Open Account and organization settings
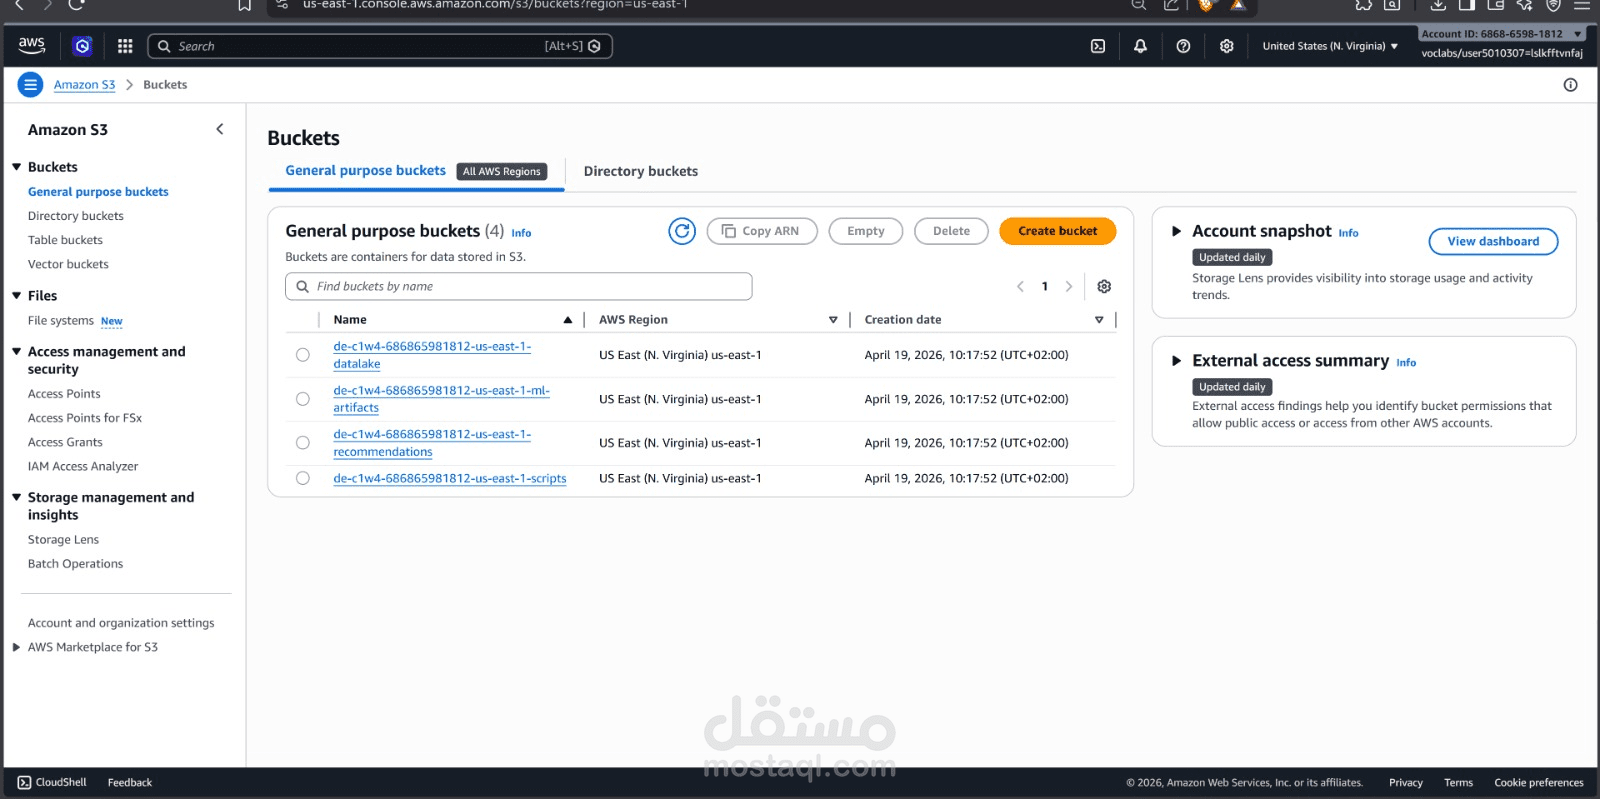The height and width of the screenshot is (799, 1600). 121,623
